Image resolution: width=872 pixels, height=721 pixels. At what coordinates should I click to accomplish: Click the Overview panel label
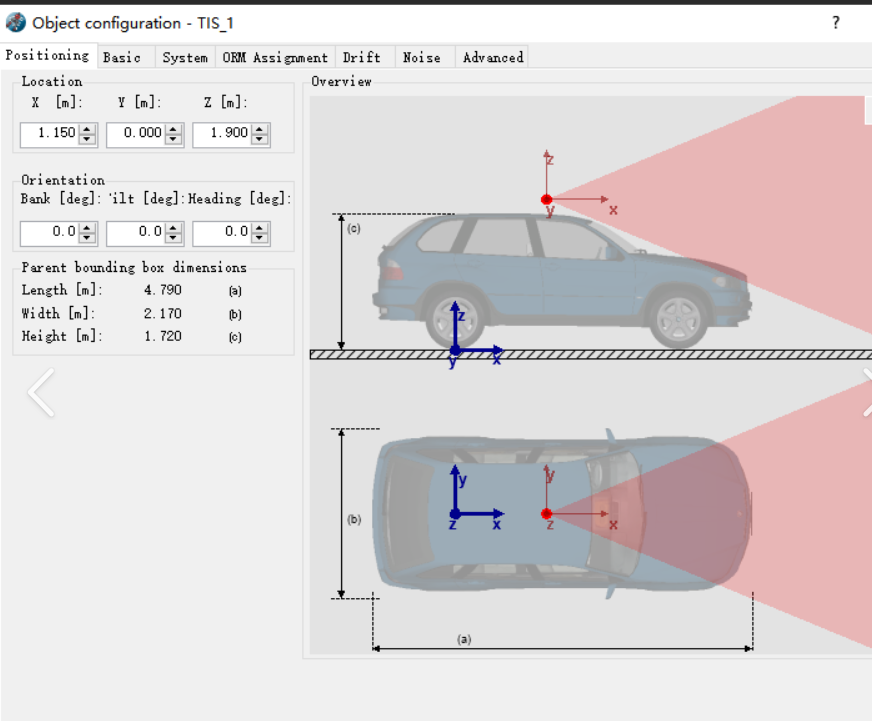[x=341, y=82]
